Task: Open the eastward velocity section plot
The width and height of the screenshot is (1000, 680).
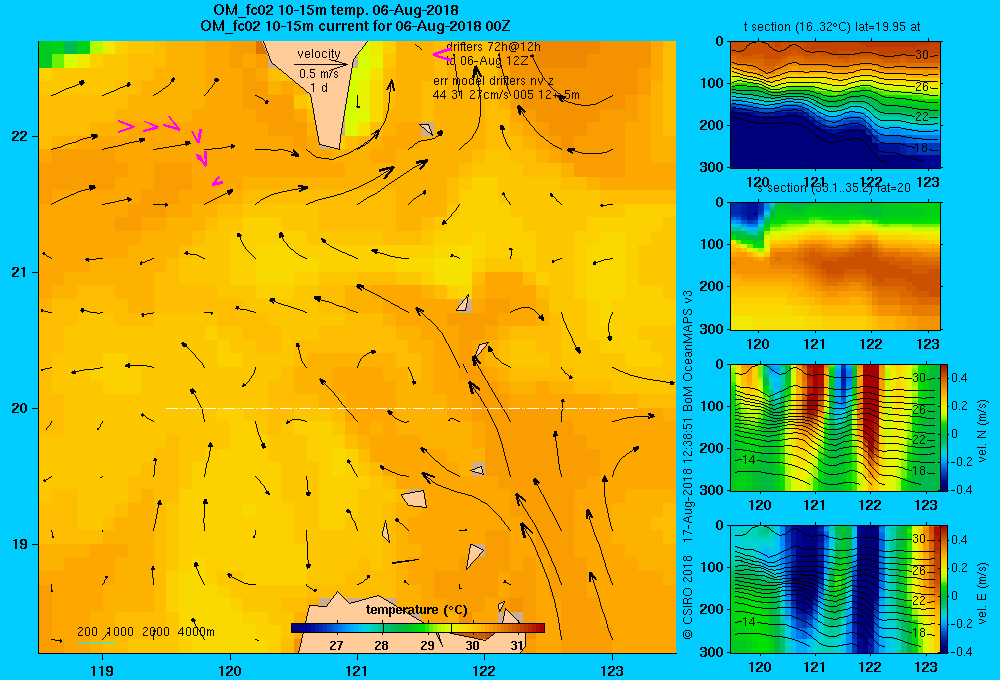Action: pos(835,589)
